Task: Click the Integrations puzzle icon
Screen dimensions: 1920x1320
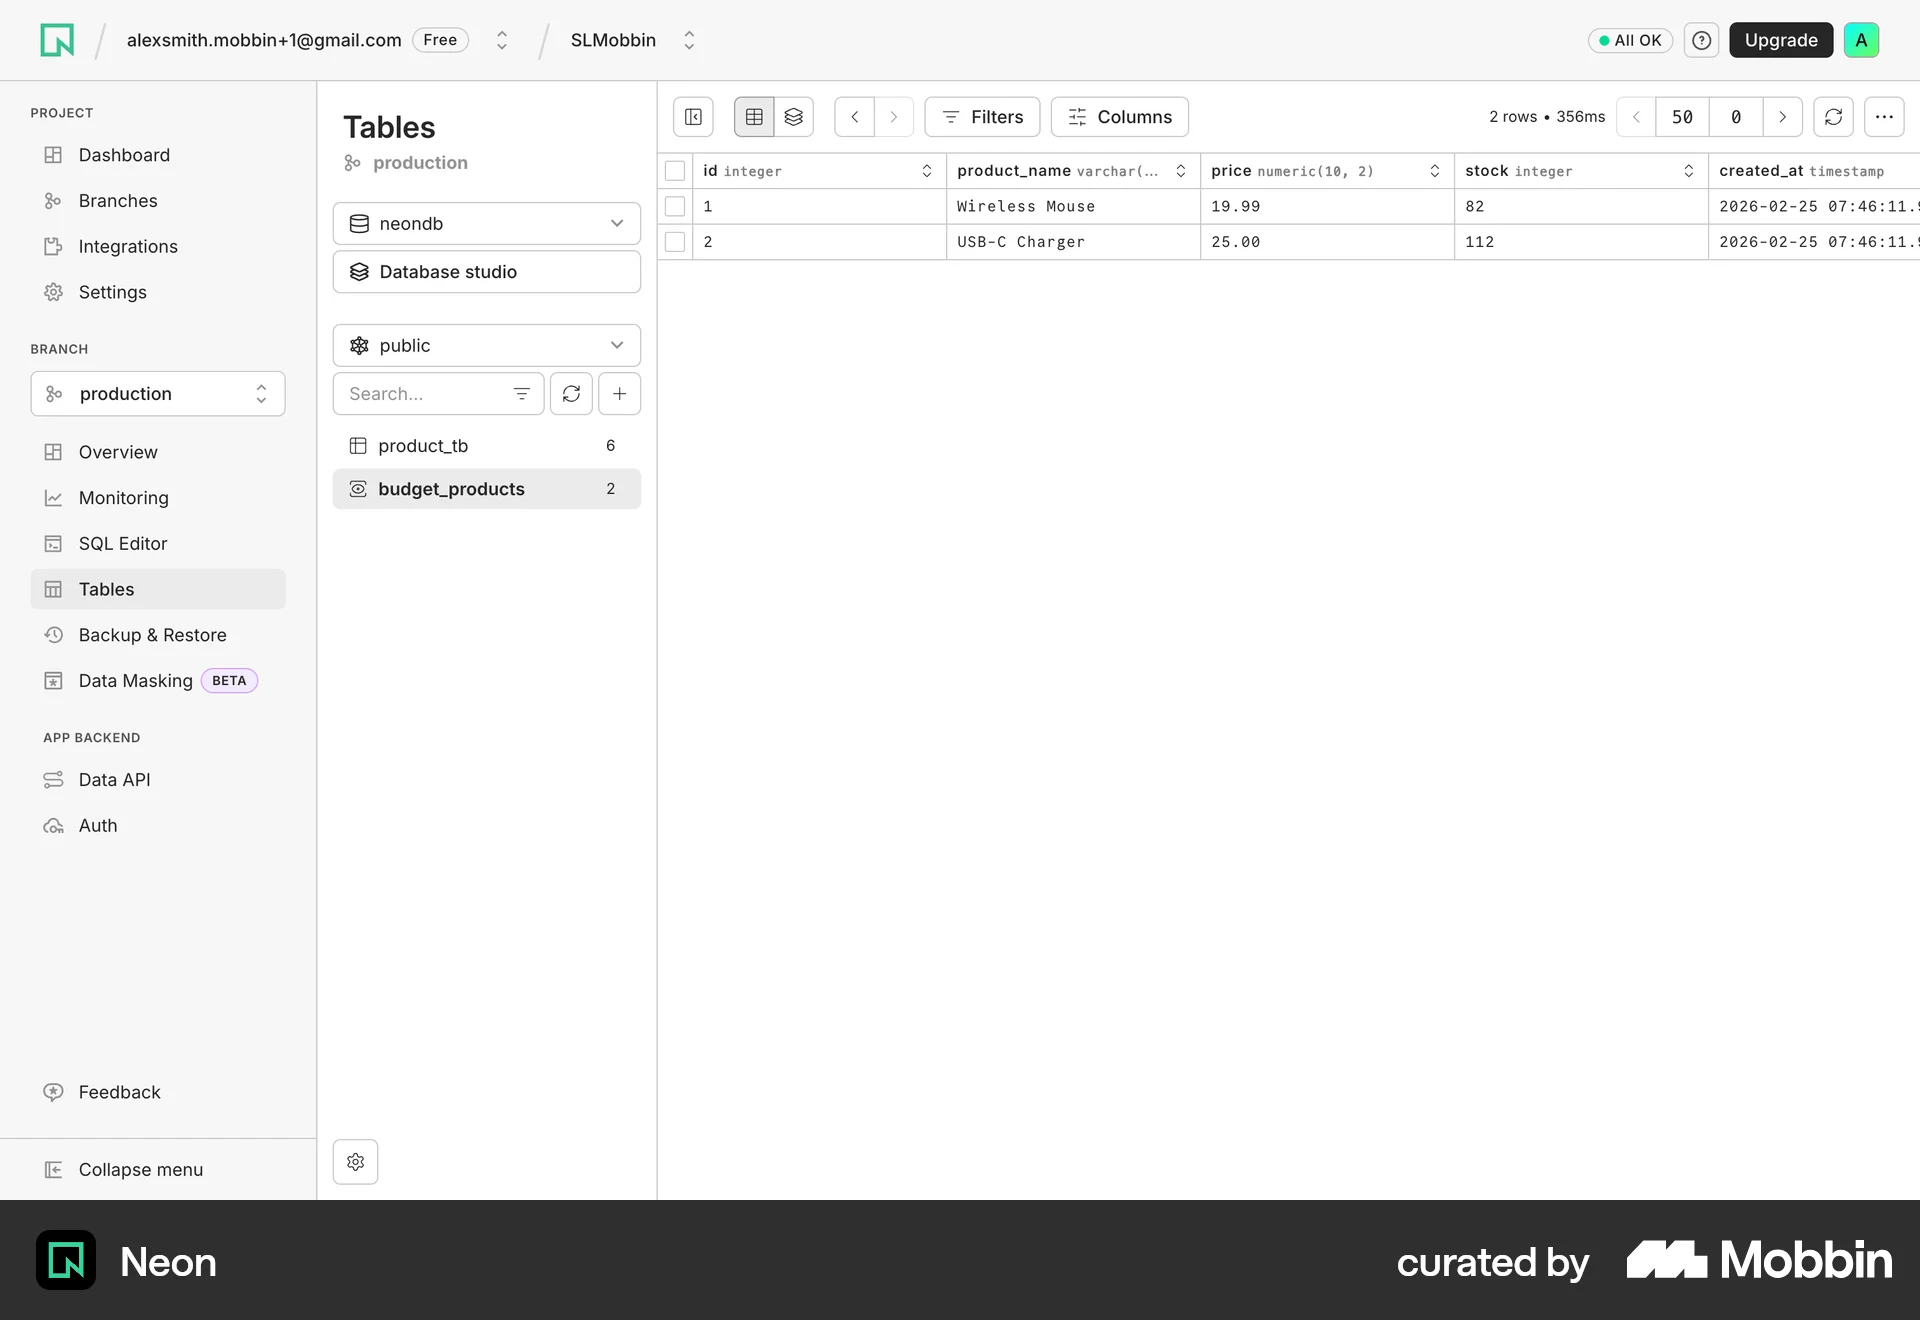Action: point(54,247)
